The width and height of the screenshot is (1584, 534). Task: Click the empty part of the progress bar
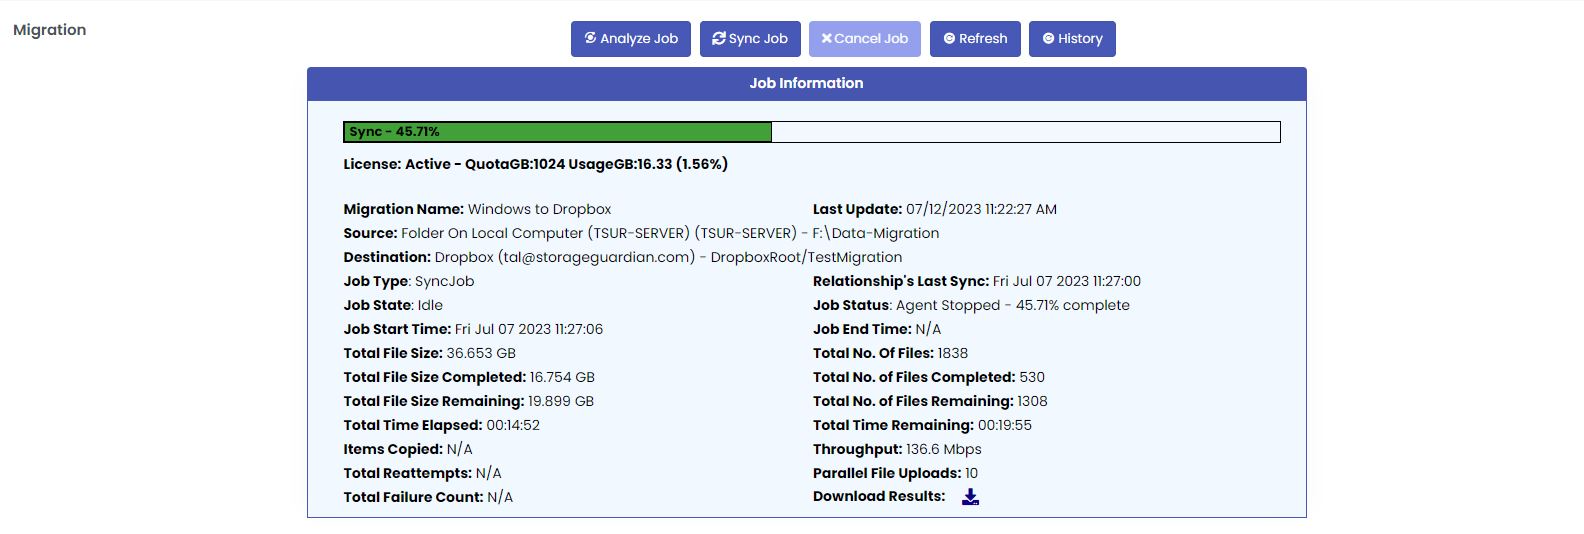1025,132
